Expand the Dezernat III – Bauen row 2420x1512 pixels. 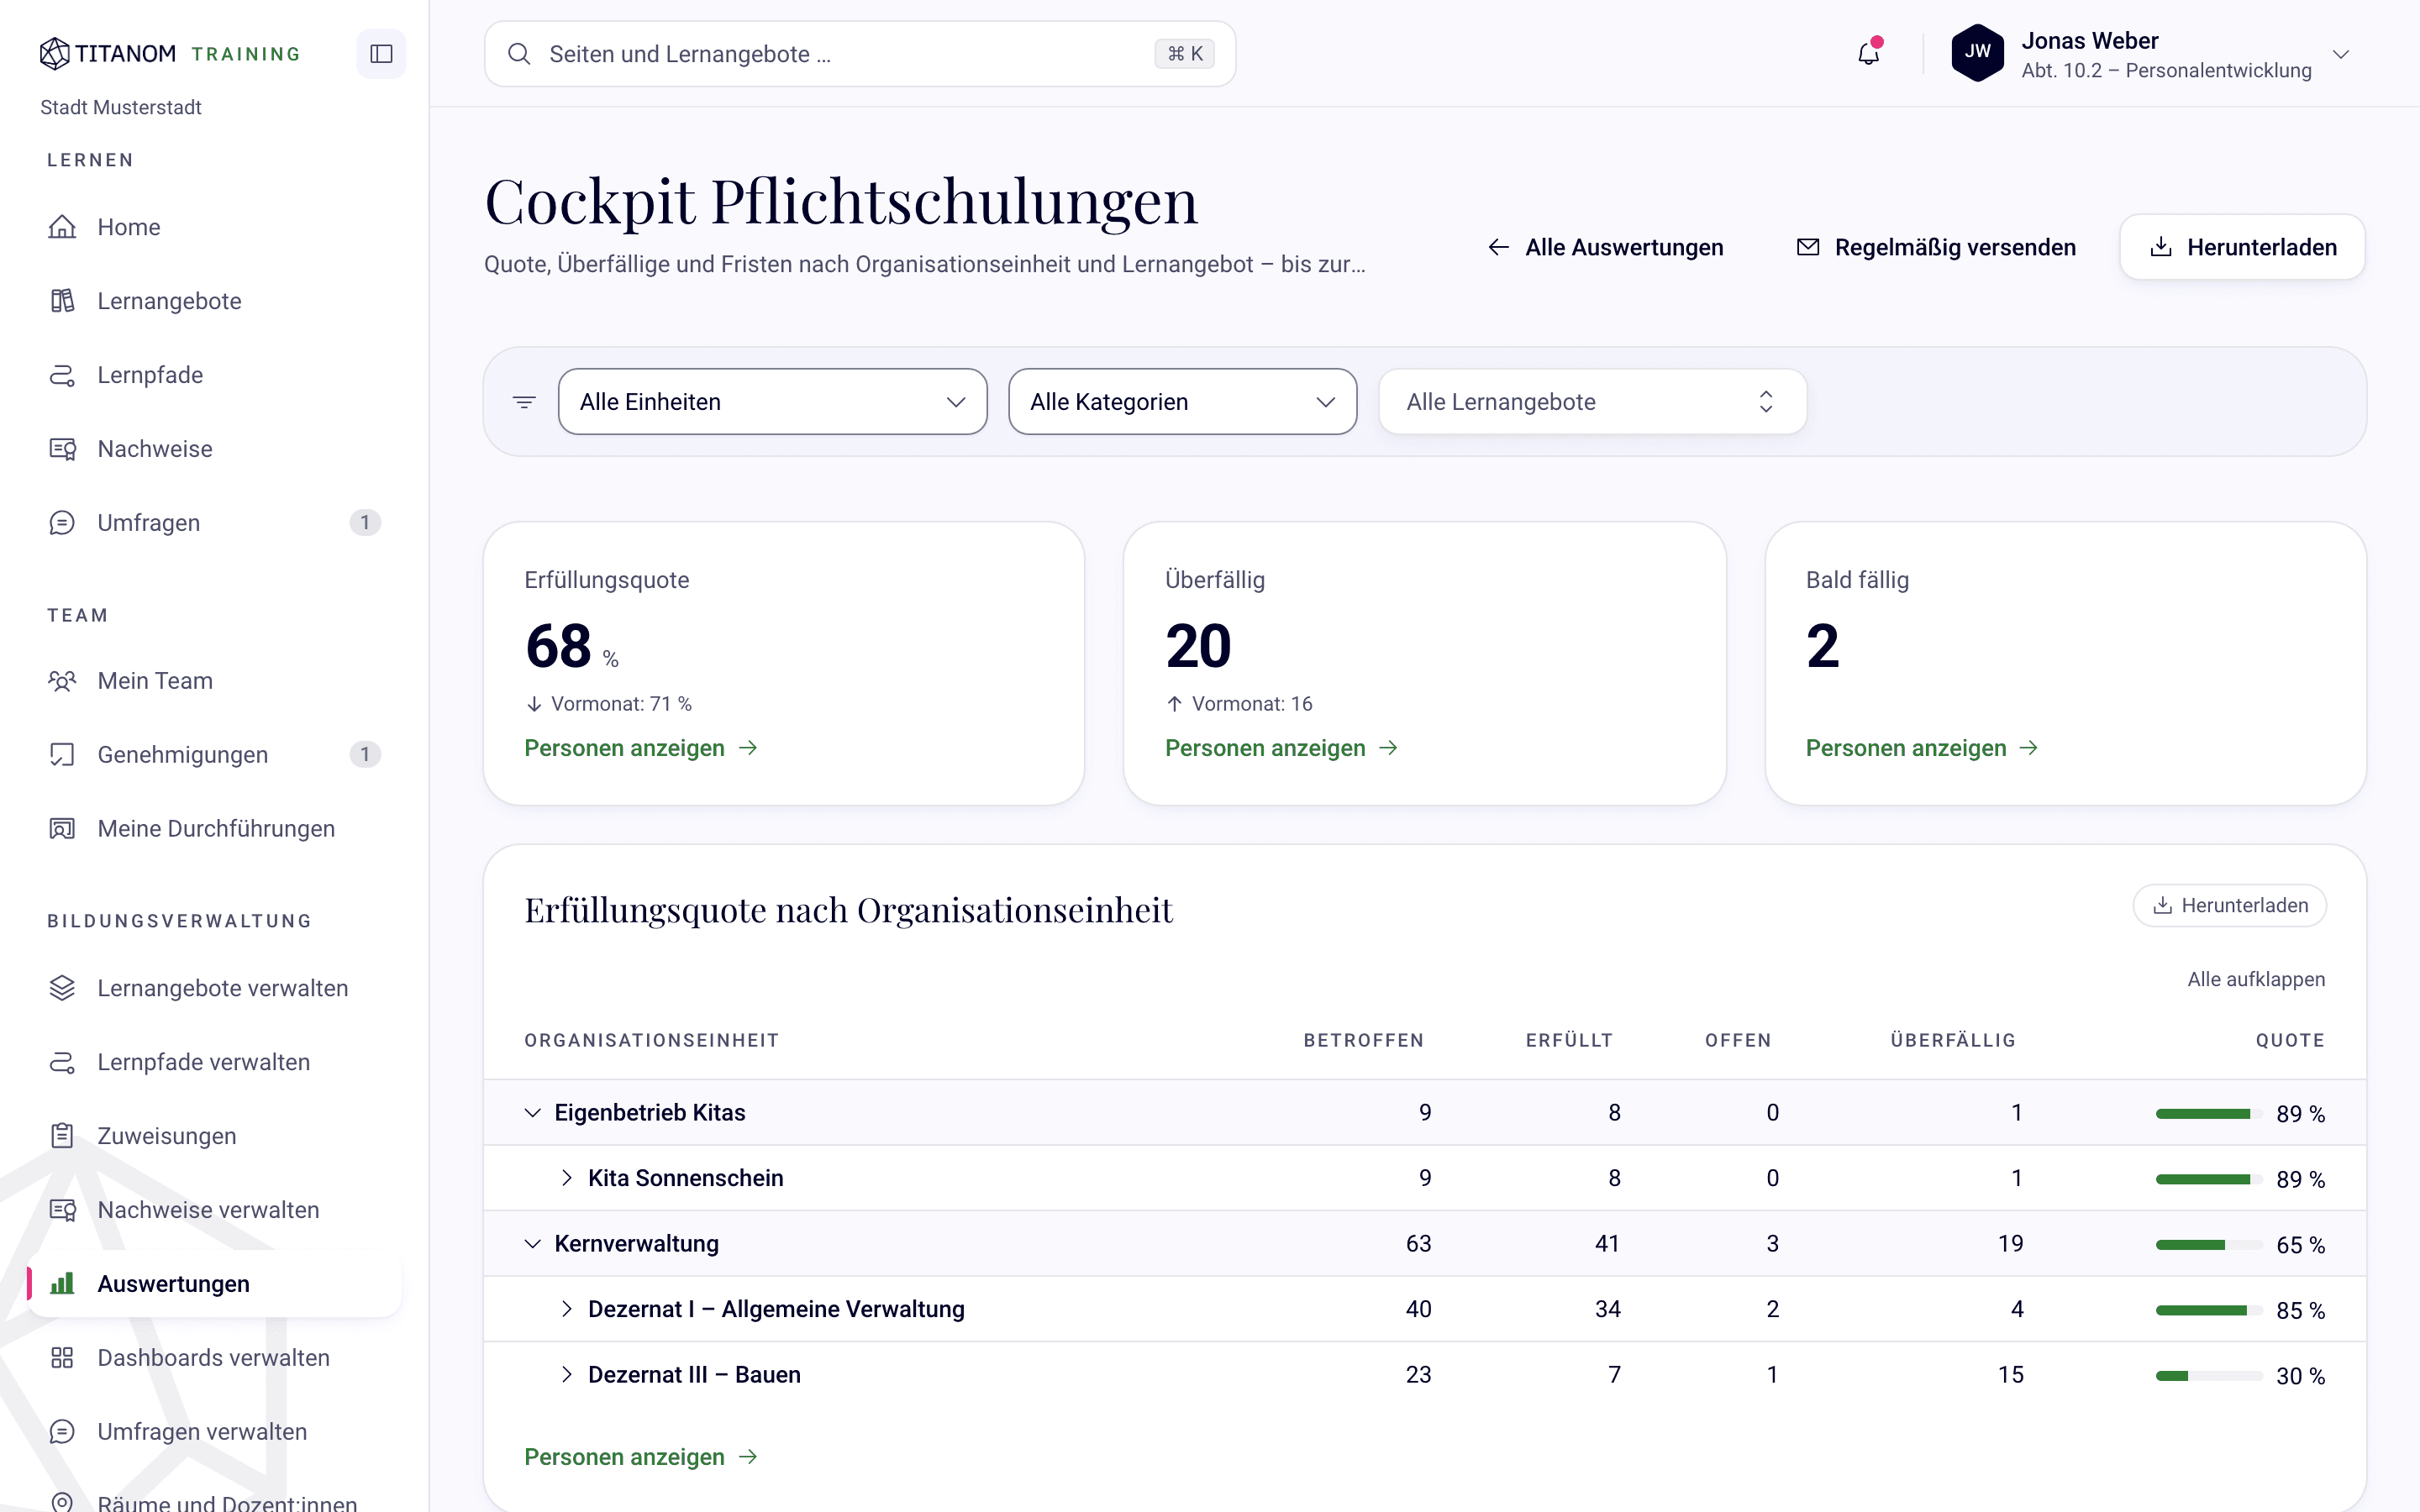pyautogui.click(x=567, y=1375)
